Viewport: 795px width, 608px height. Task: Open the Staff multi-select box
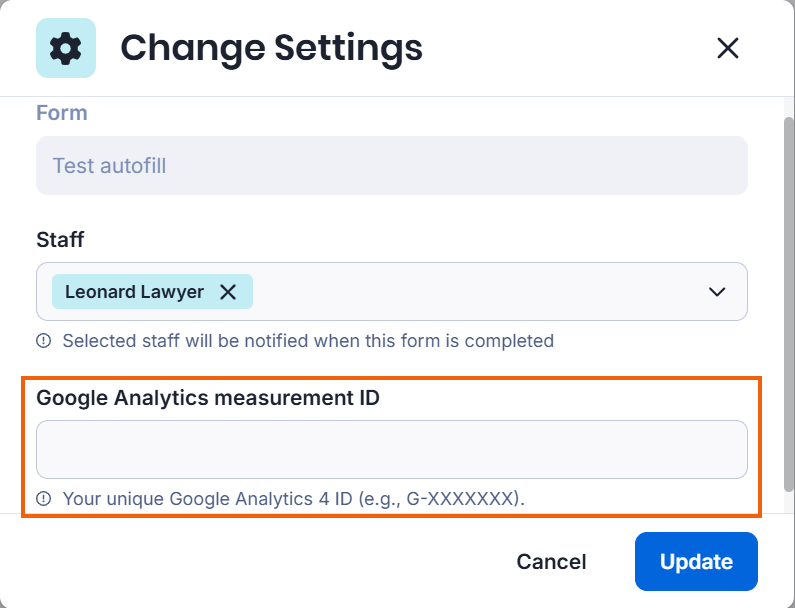point(480,292)
